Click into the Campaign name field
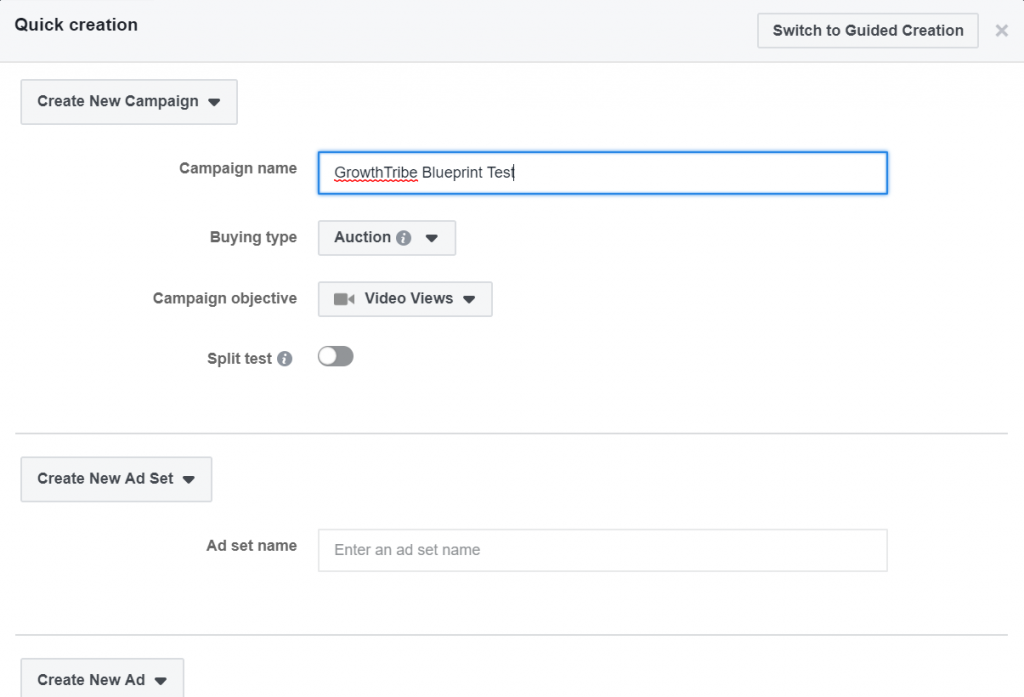 [602, 173]
